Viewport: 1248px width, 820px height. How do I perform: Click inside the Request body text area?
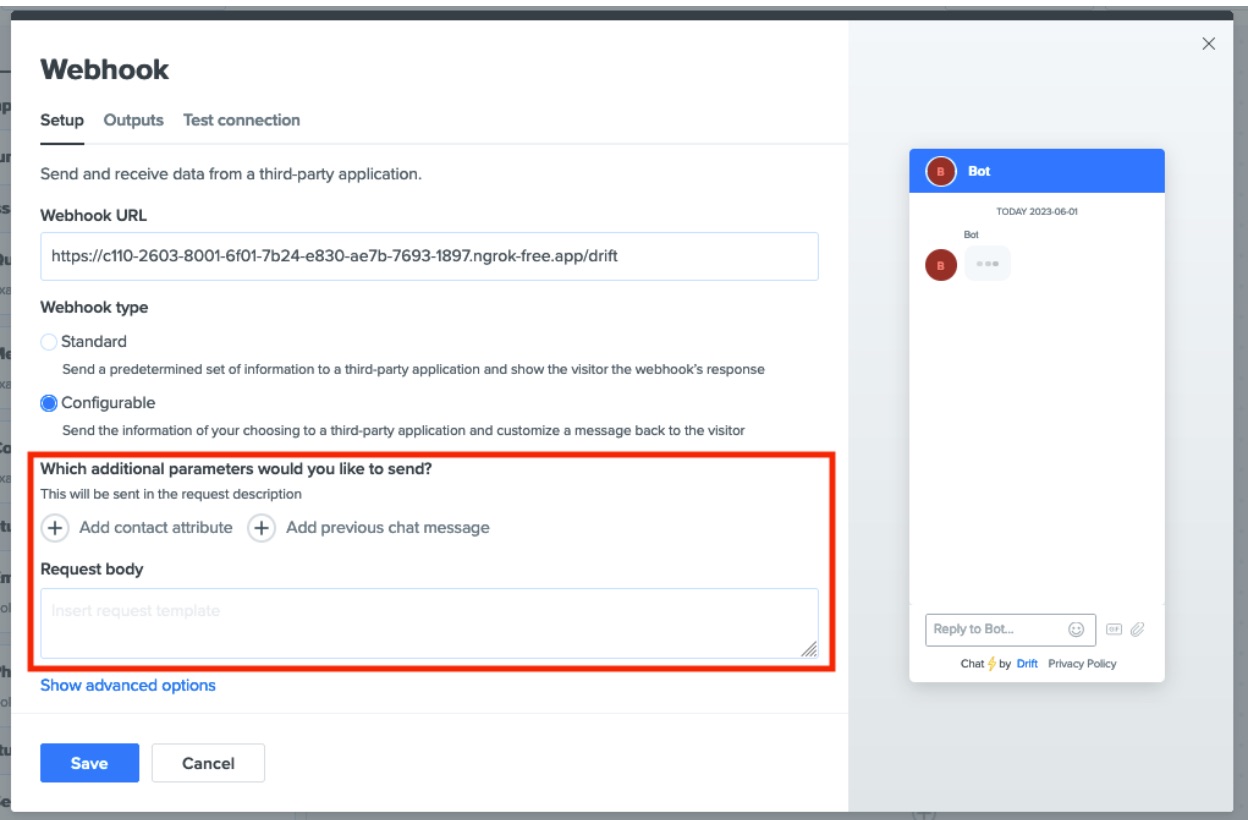[429, 623]
